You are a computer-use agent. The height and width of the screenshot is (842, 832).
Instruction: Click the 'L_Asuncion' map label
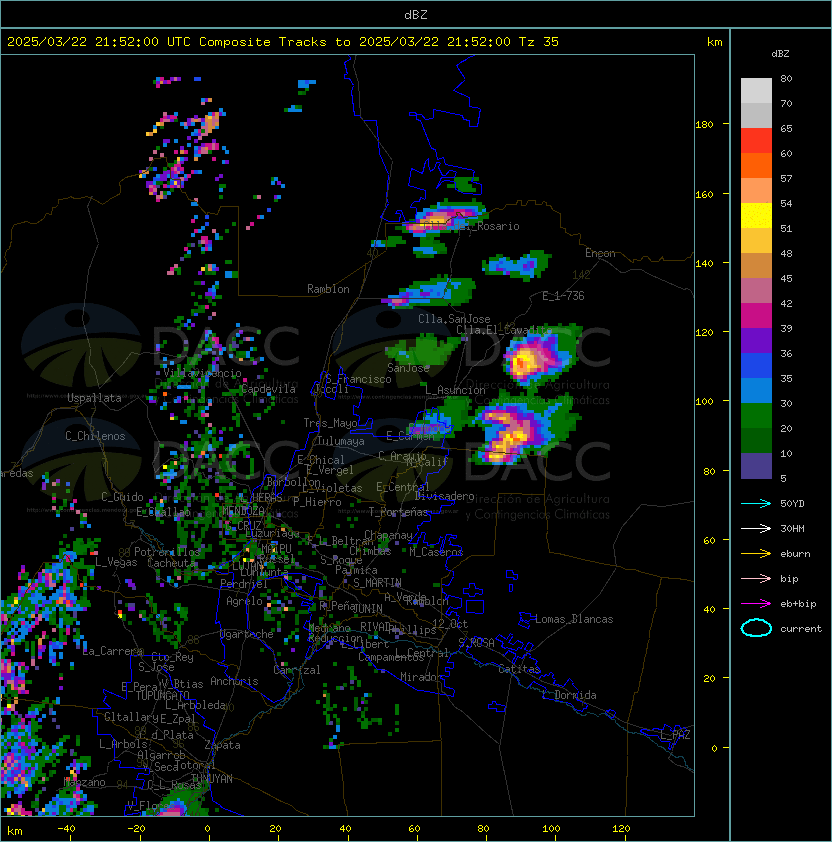455,390
